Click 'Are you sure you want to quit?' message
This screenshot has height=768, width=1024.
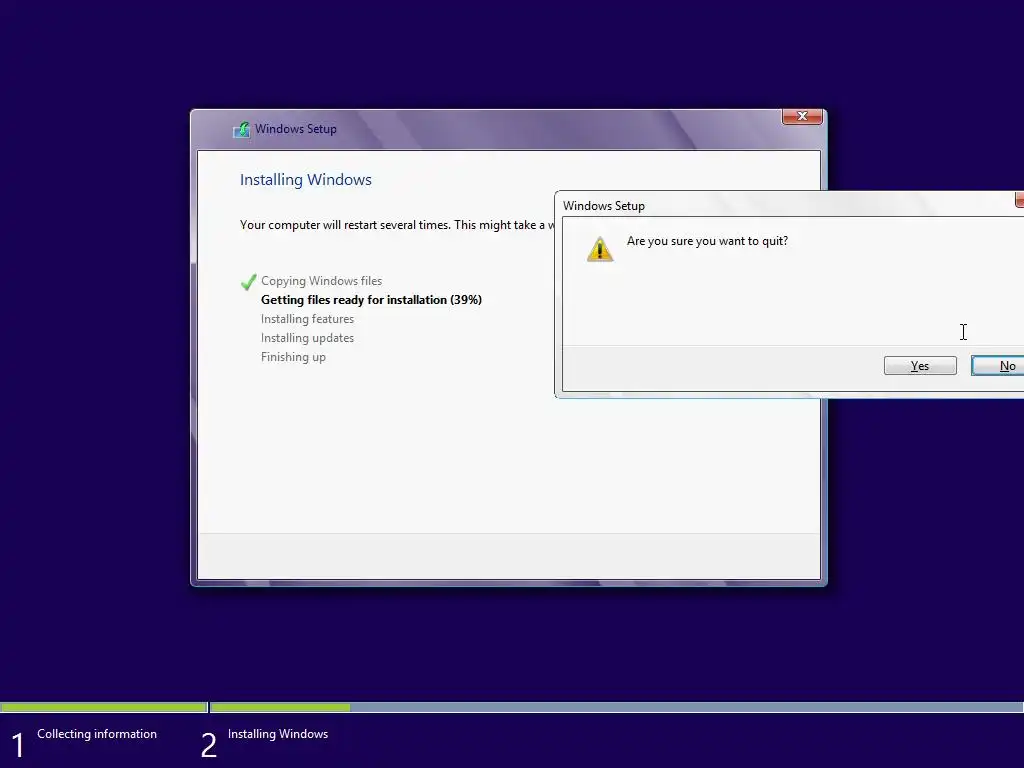coord(707,241)
